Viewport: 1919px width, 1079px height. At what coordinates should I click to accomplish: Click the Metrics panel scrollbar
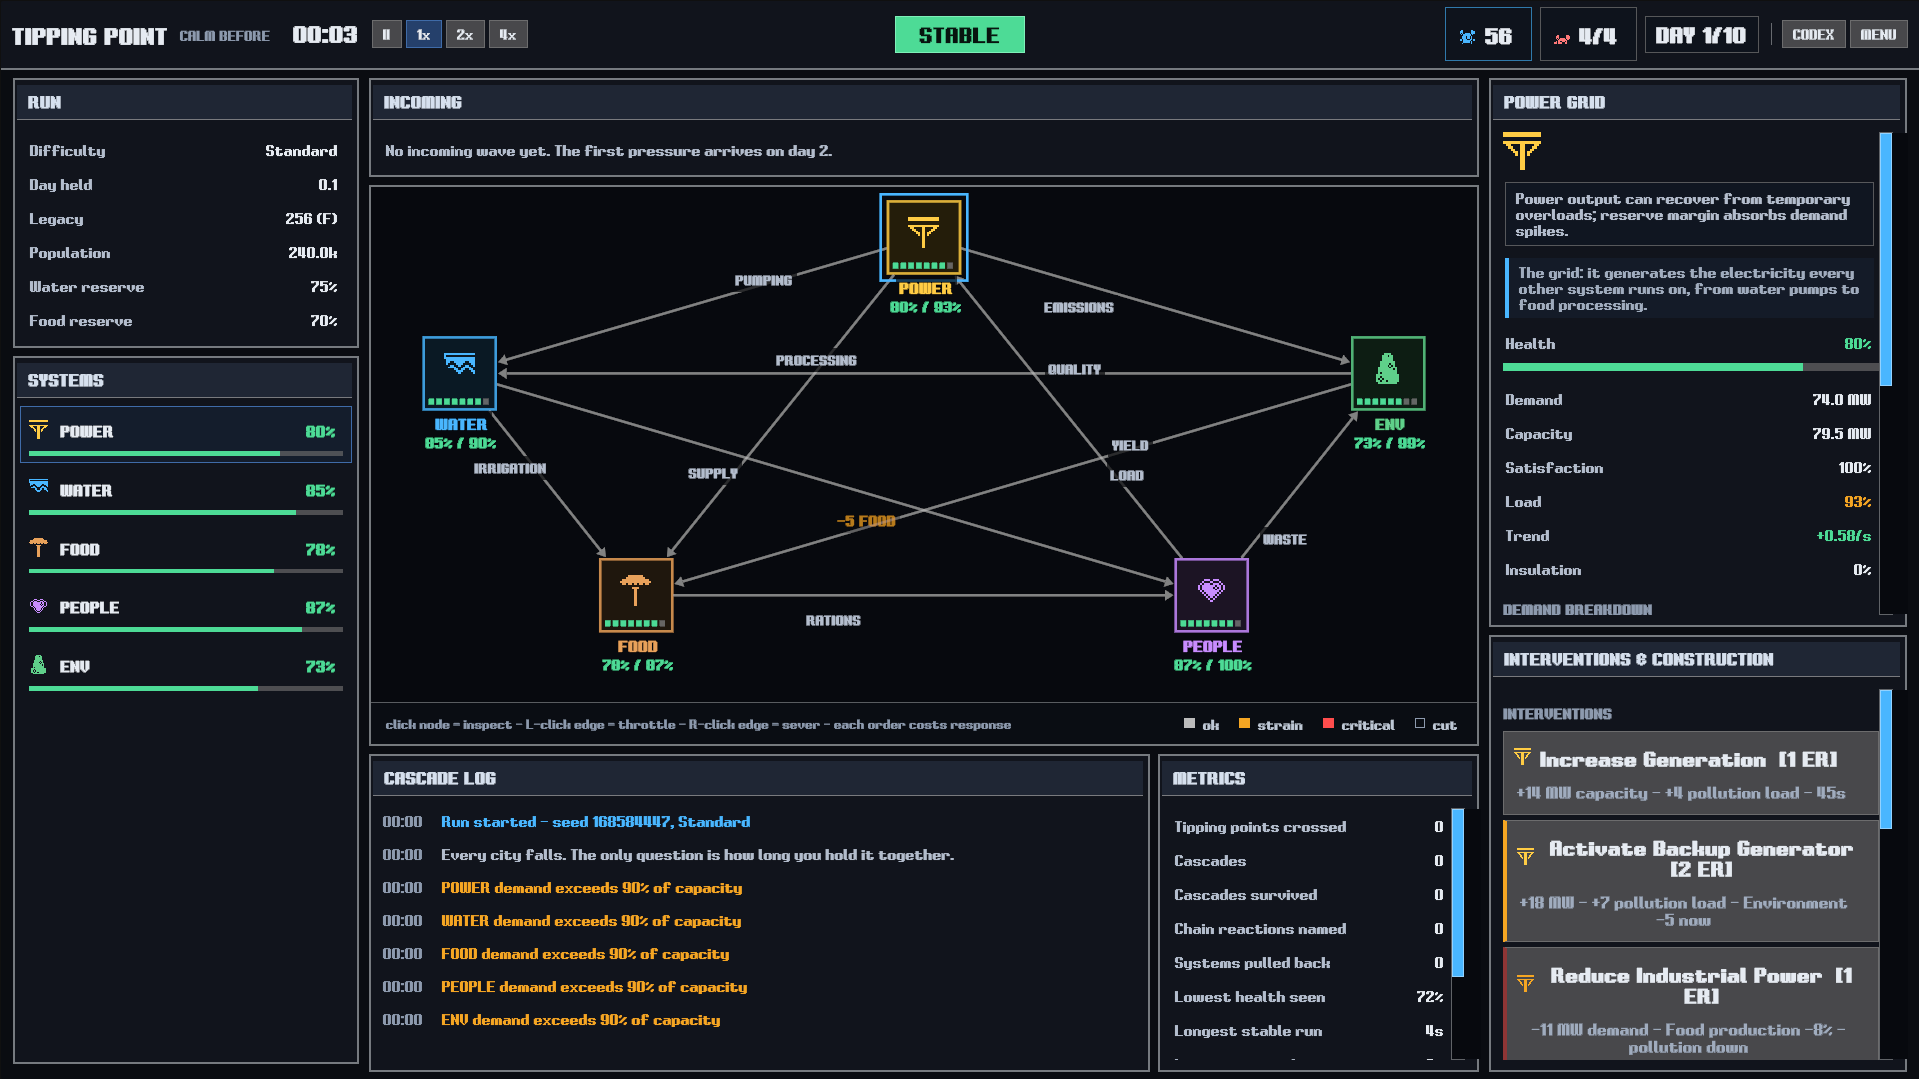click(x=1458, y=893)
